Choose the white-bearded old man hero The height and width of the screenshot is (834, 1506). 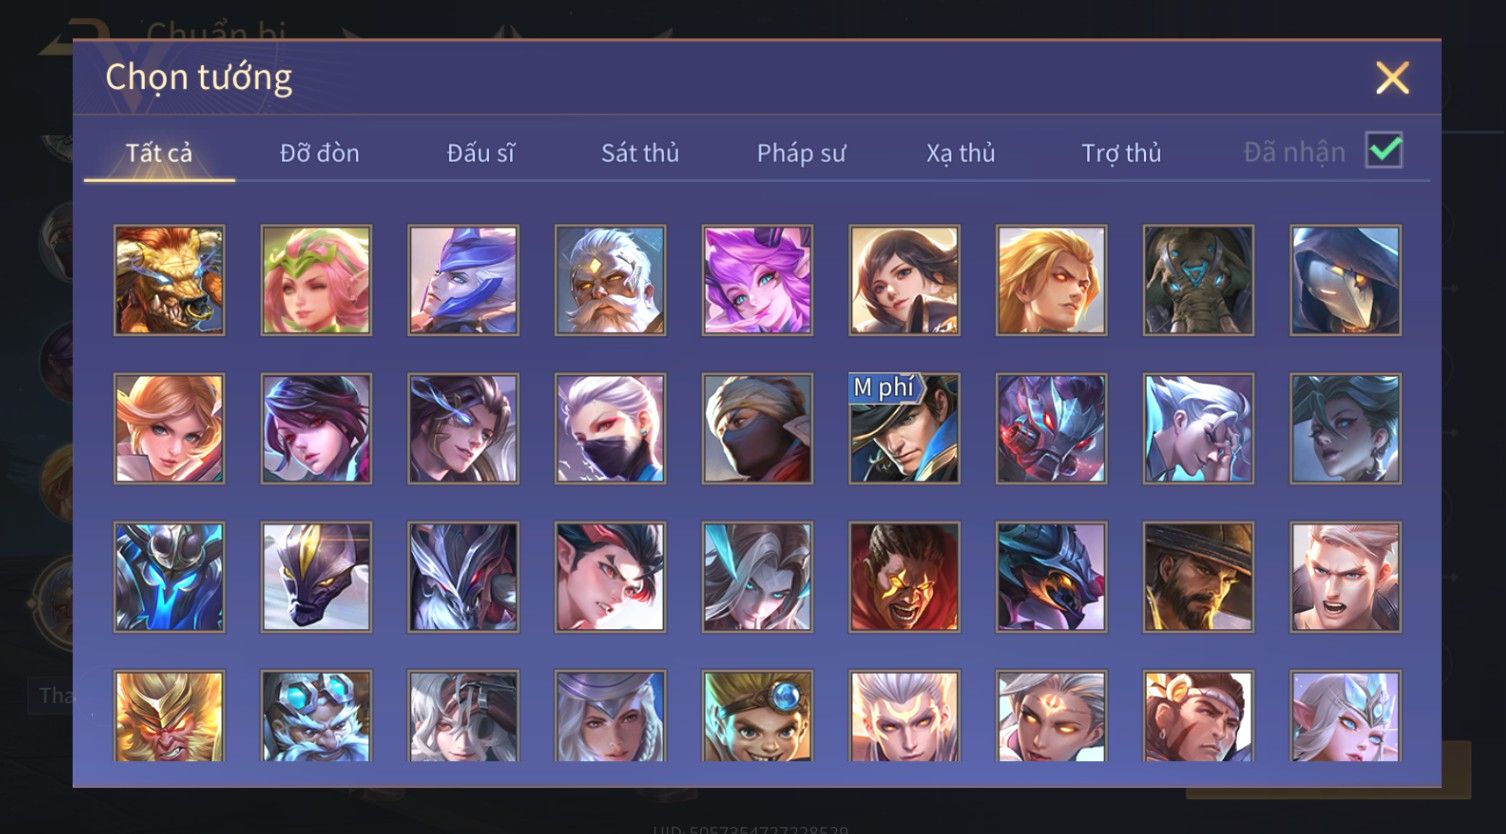tap(610, 280)
